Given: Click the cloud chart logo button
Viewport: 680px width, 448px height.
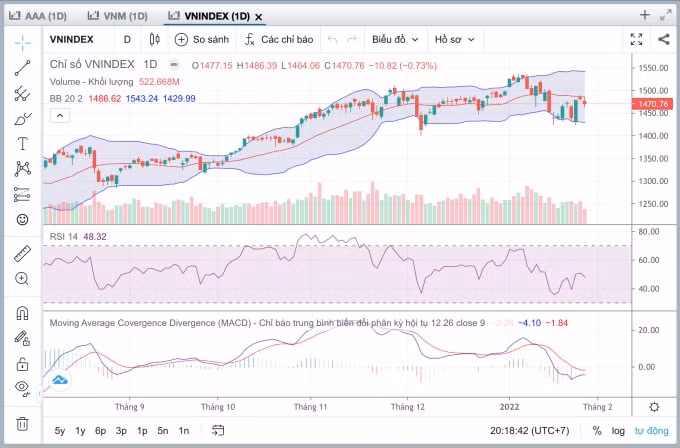Looking at the screenshot, I should point(60,380).
